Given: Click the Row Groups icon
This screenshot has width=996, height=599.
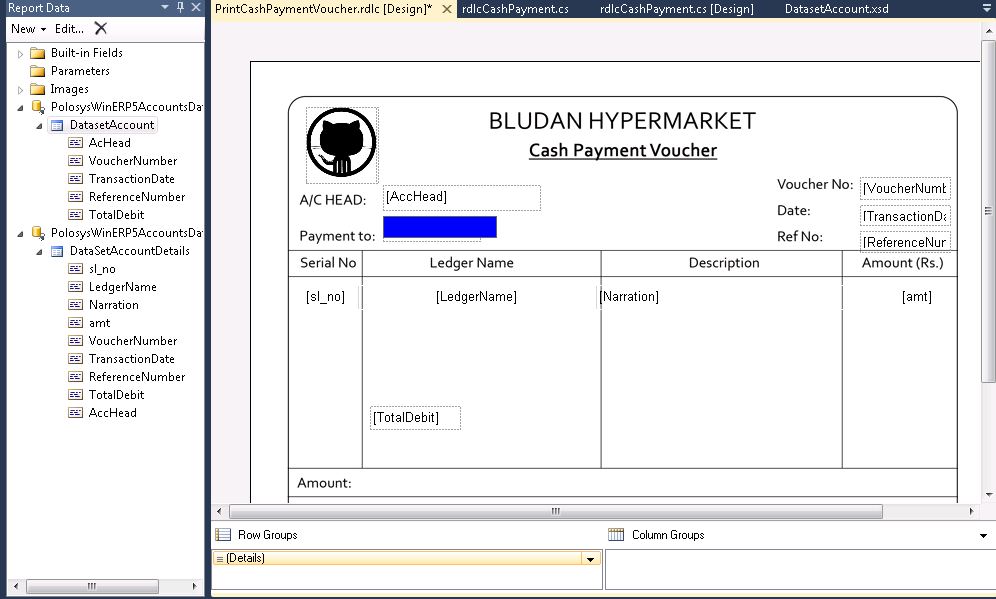Looking at the screenshot, I should pyautogui.click(x=223, y=535).
